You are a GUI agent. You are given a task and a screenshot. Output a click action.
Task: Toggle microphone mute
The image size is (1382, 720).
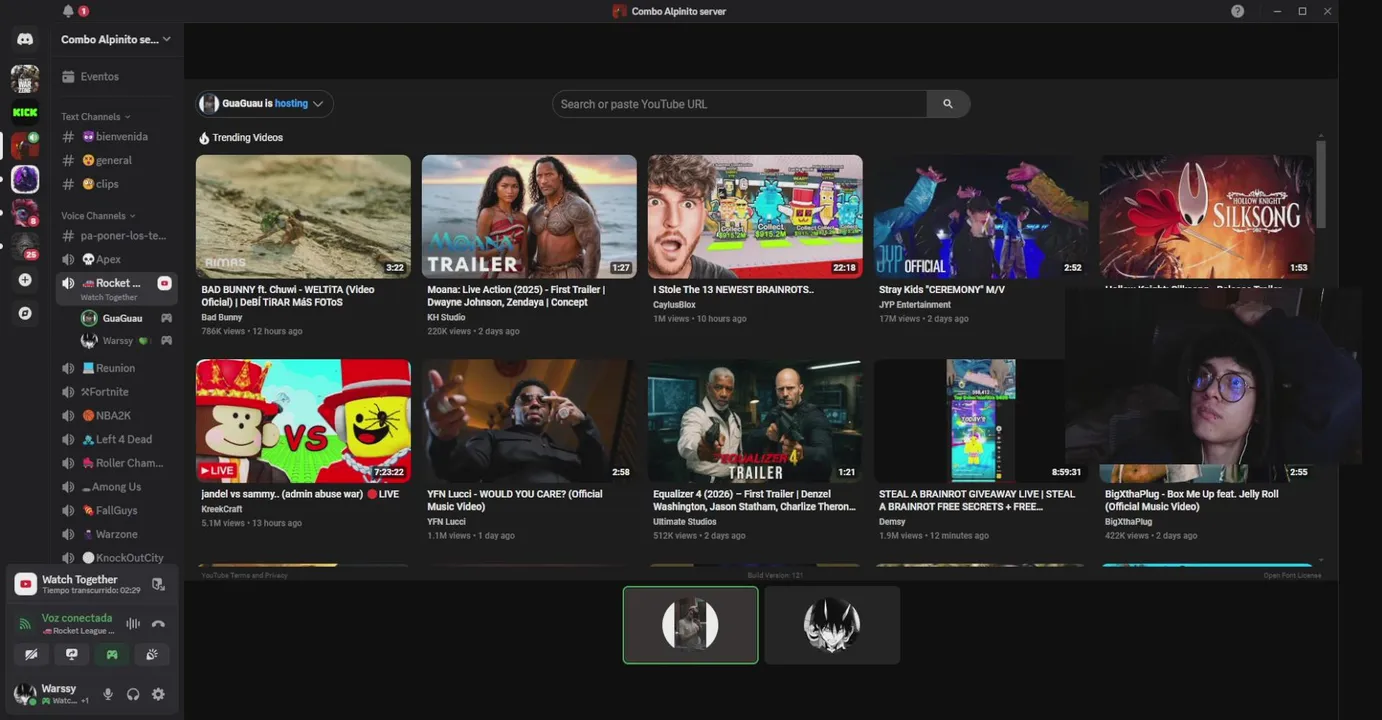tap(108, 694)
